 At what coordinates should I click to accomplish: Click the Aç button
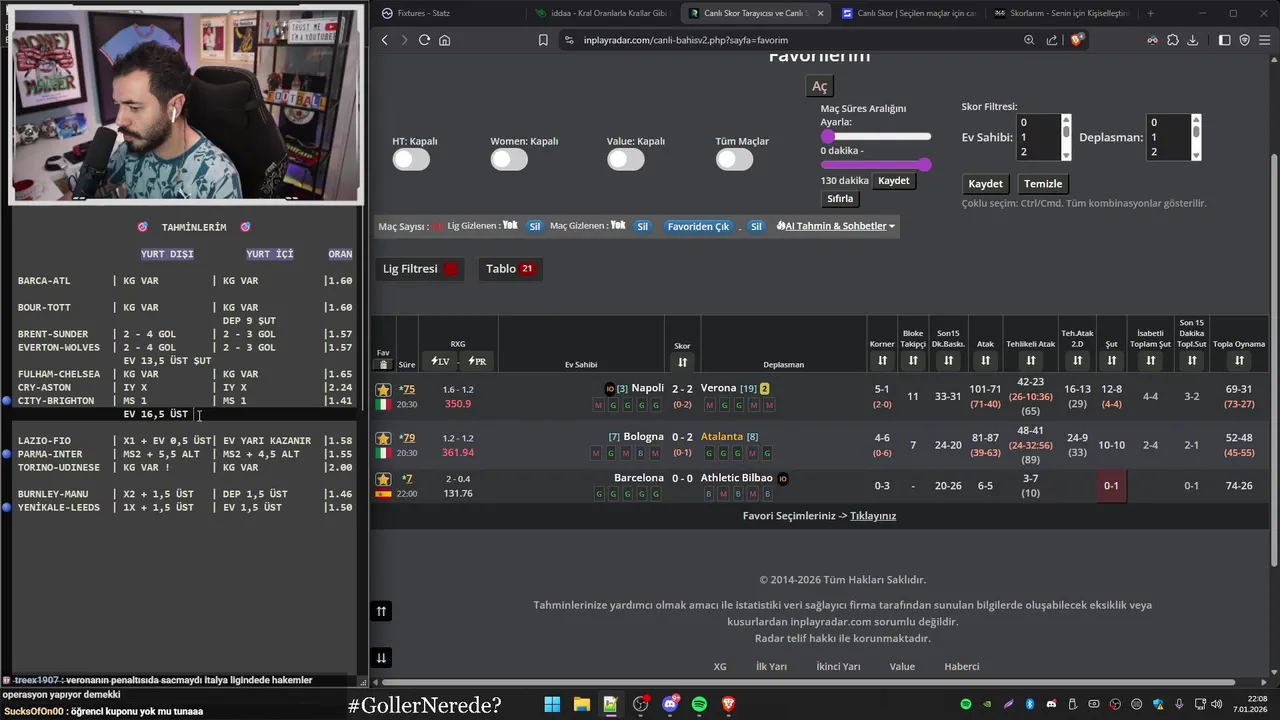click(819, 86)
